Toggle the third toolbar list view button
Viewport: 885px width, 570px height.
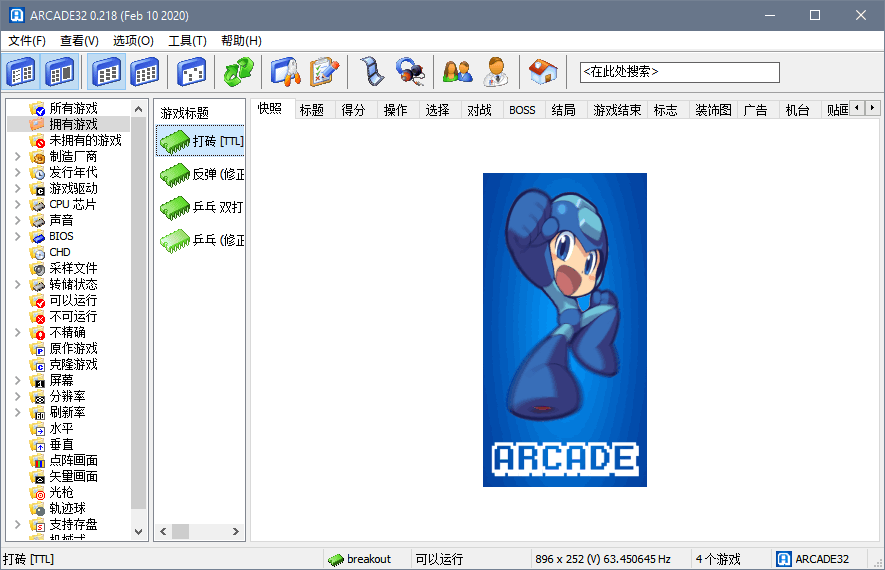(x=107, y=72)
